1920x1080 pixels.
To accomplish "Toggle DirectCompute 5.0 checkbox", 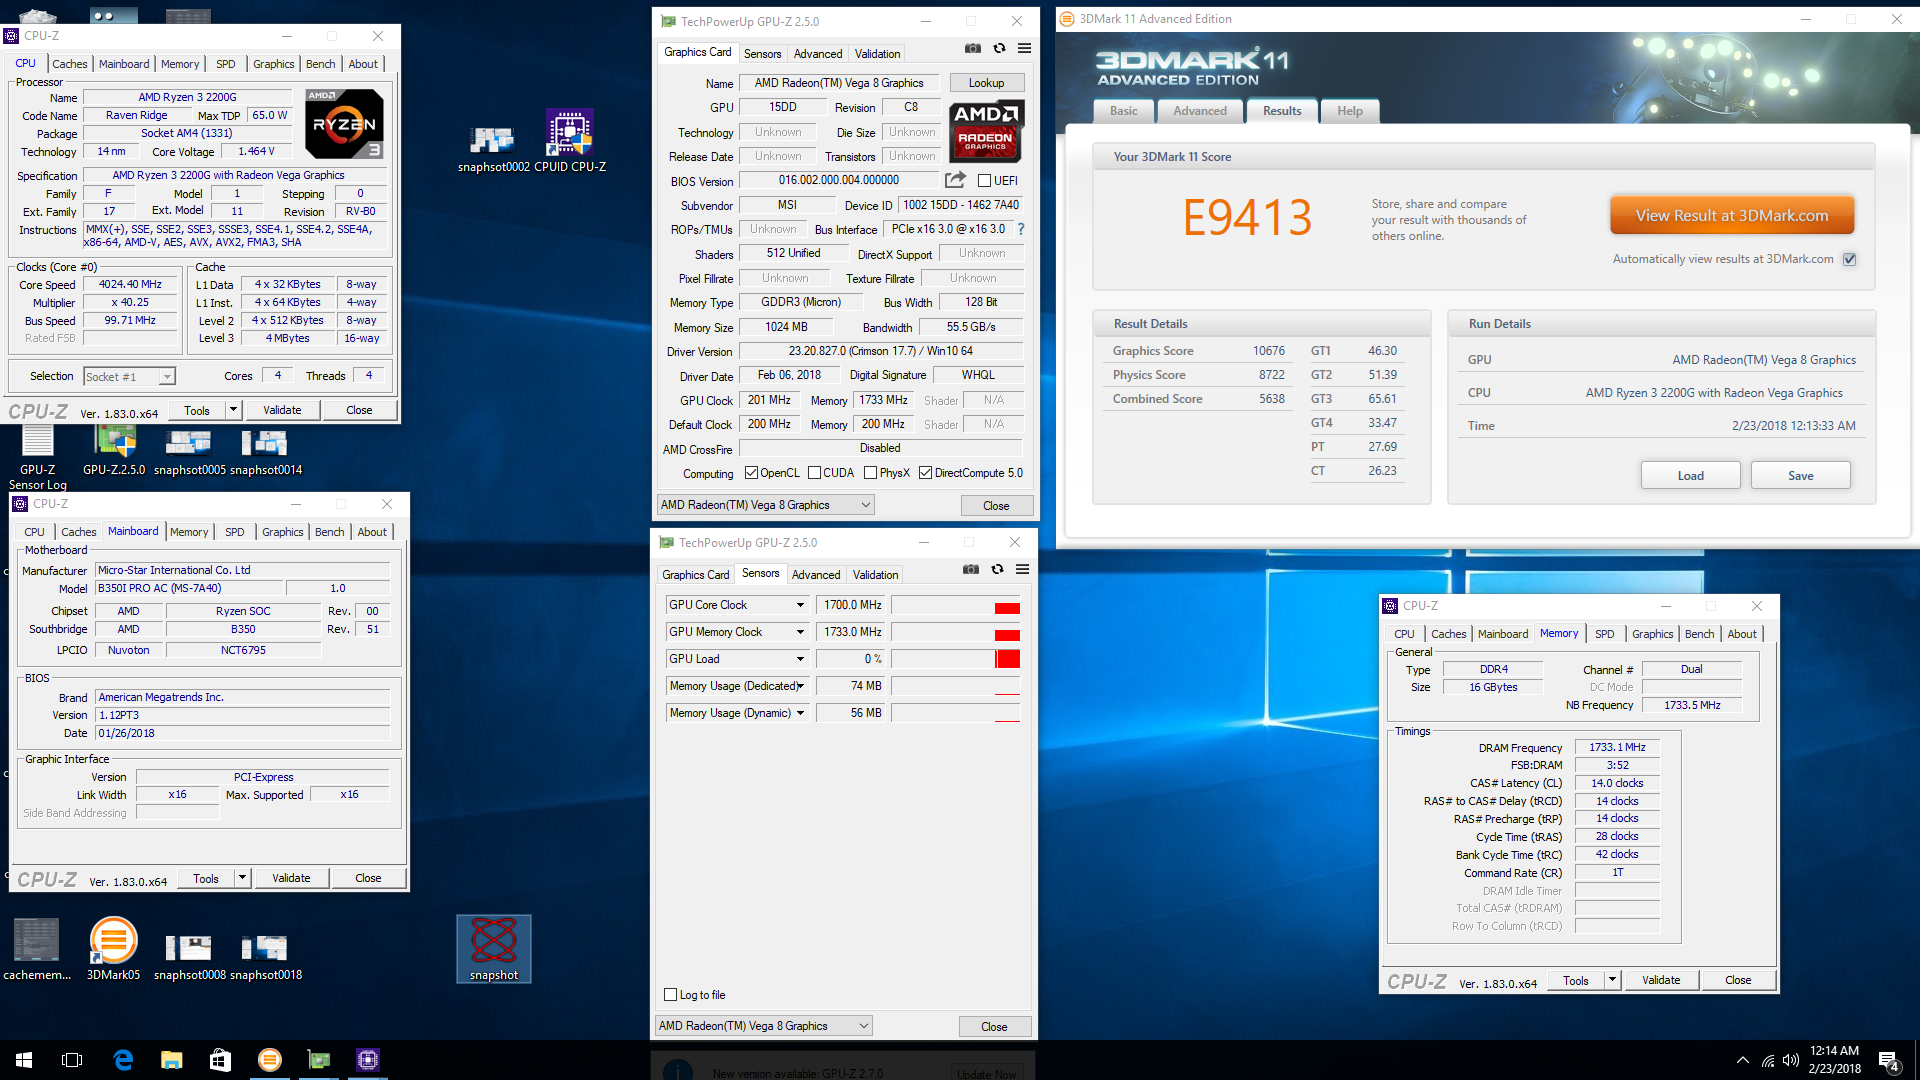I will click(x=925, y=473).
